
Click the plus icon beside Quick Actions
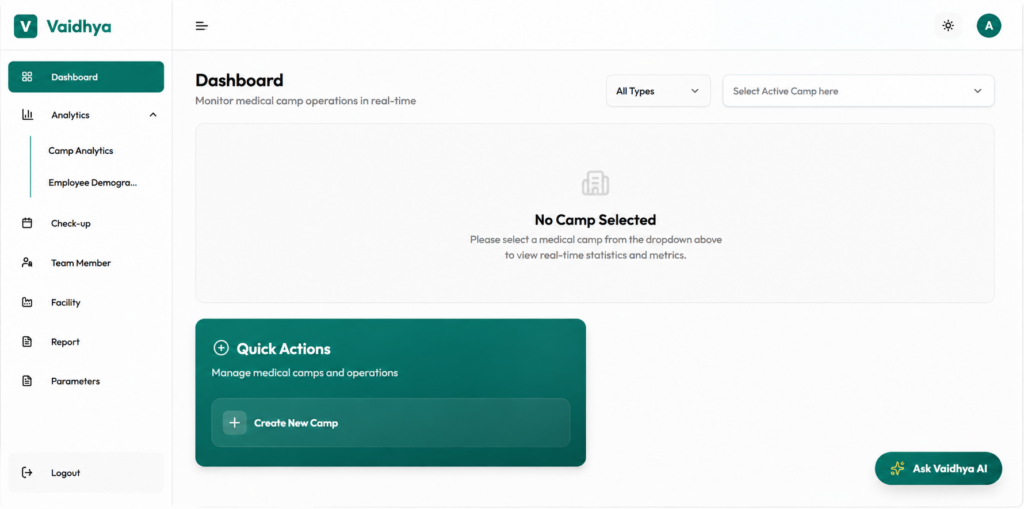point(221,348)
